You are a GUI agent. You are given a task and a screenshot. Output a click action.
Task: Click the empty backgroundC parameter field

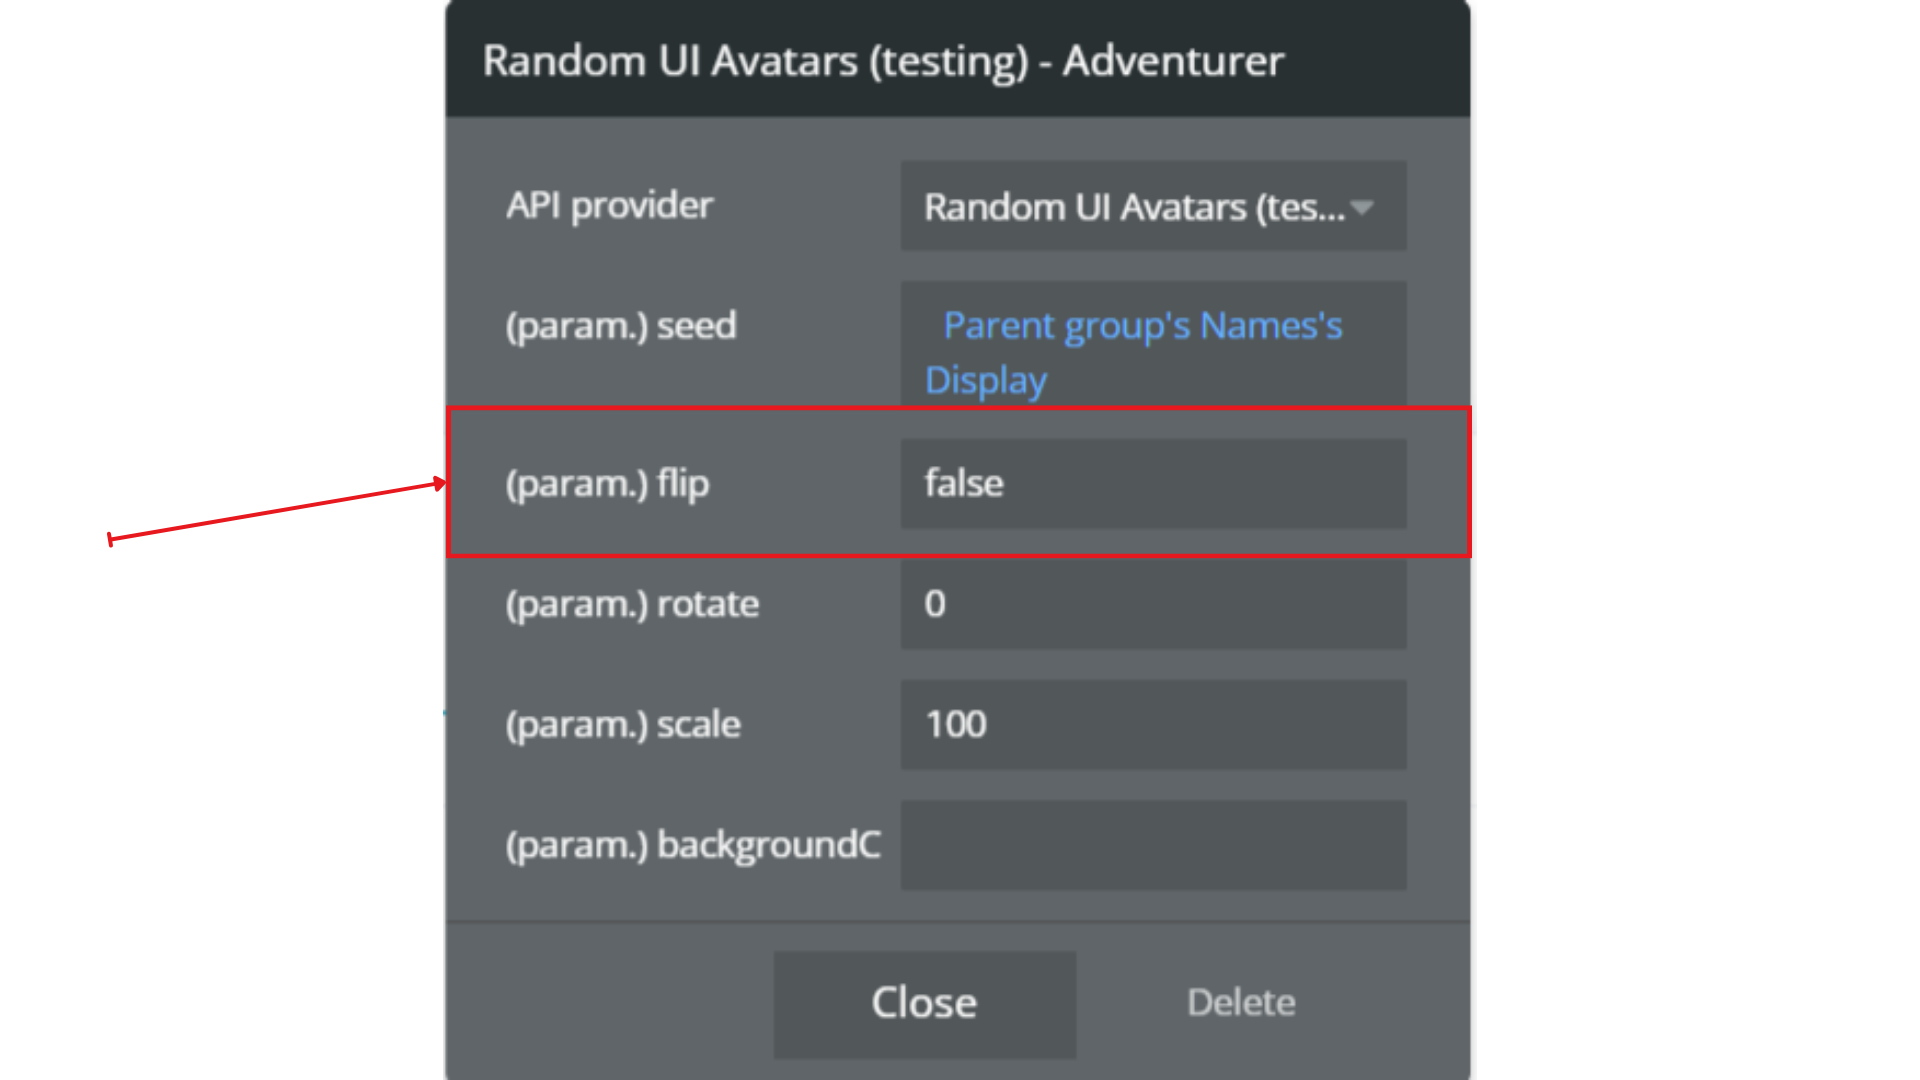tap(1153, 845)
